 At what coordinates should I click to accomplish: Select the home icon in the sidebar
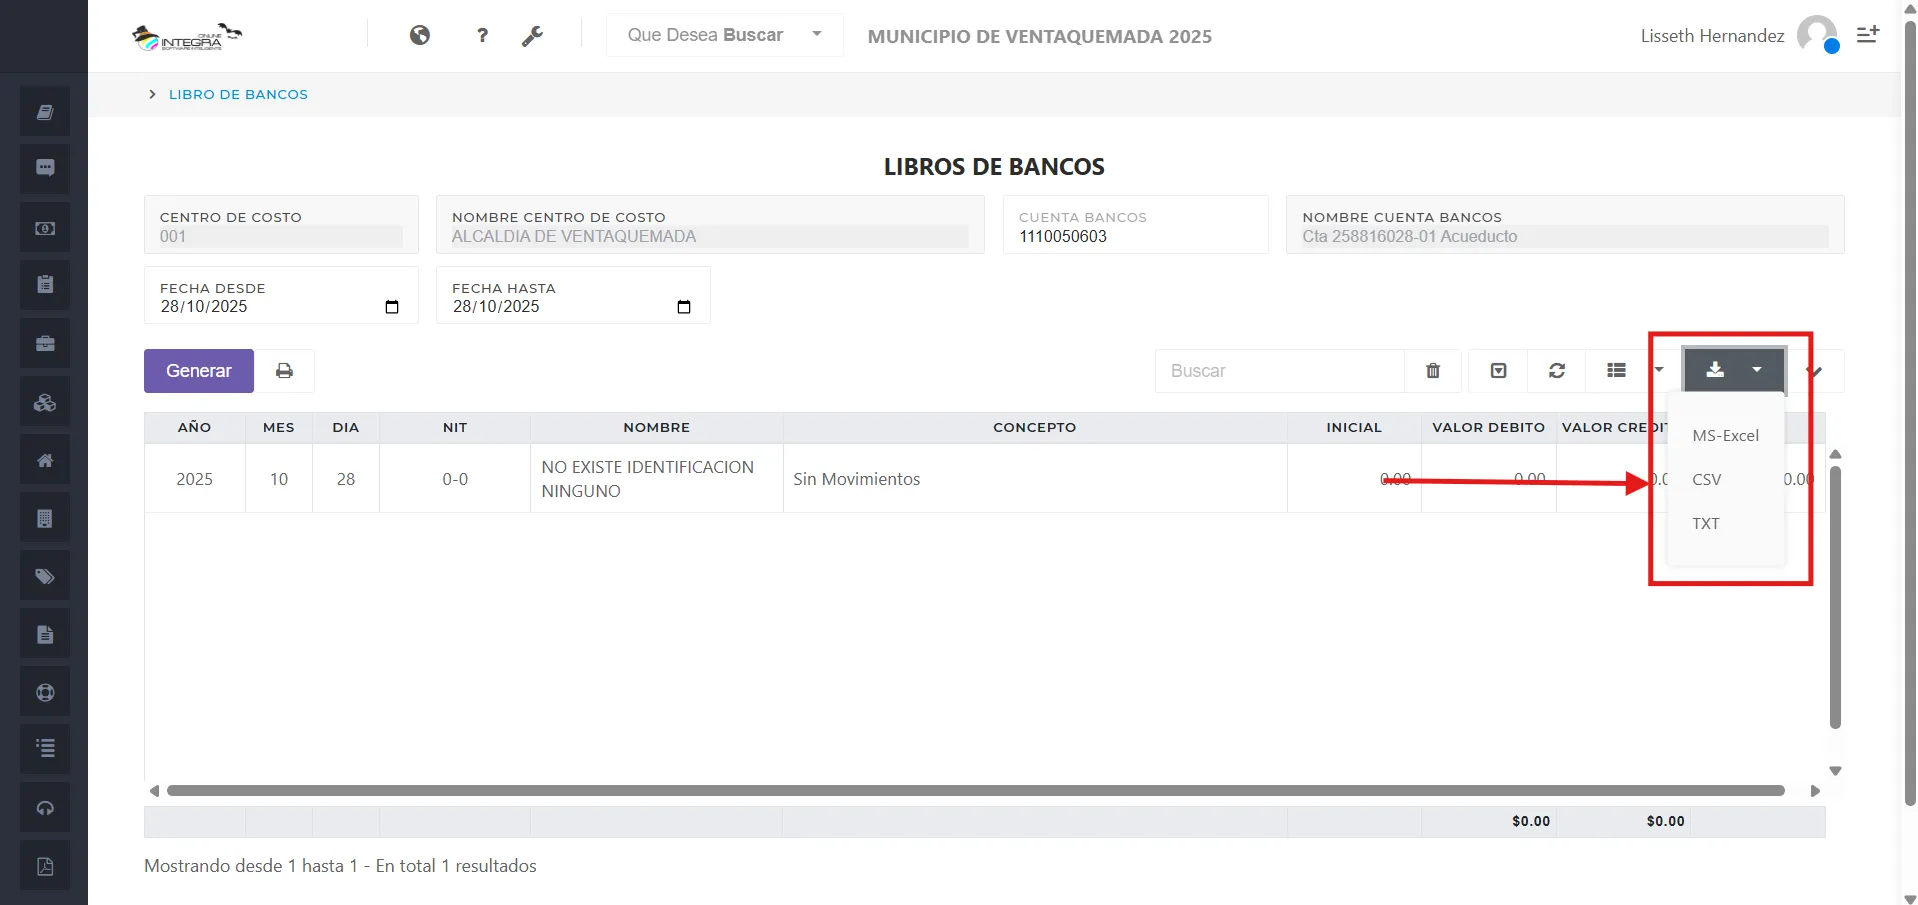pos(44,459)
